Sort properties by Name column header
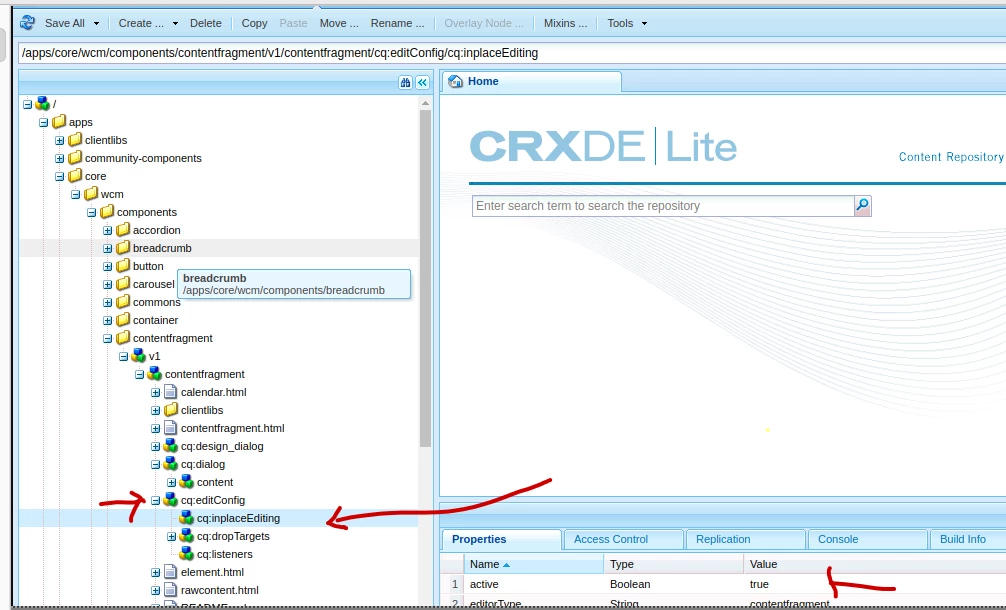Image resolution: width=1006 pixels, height=610 pixels. coord(534,564)
